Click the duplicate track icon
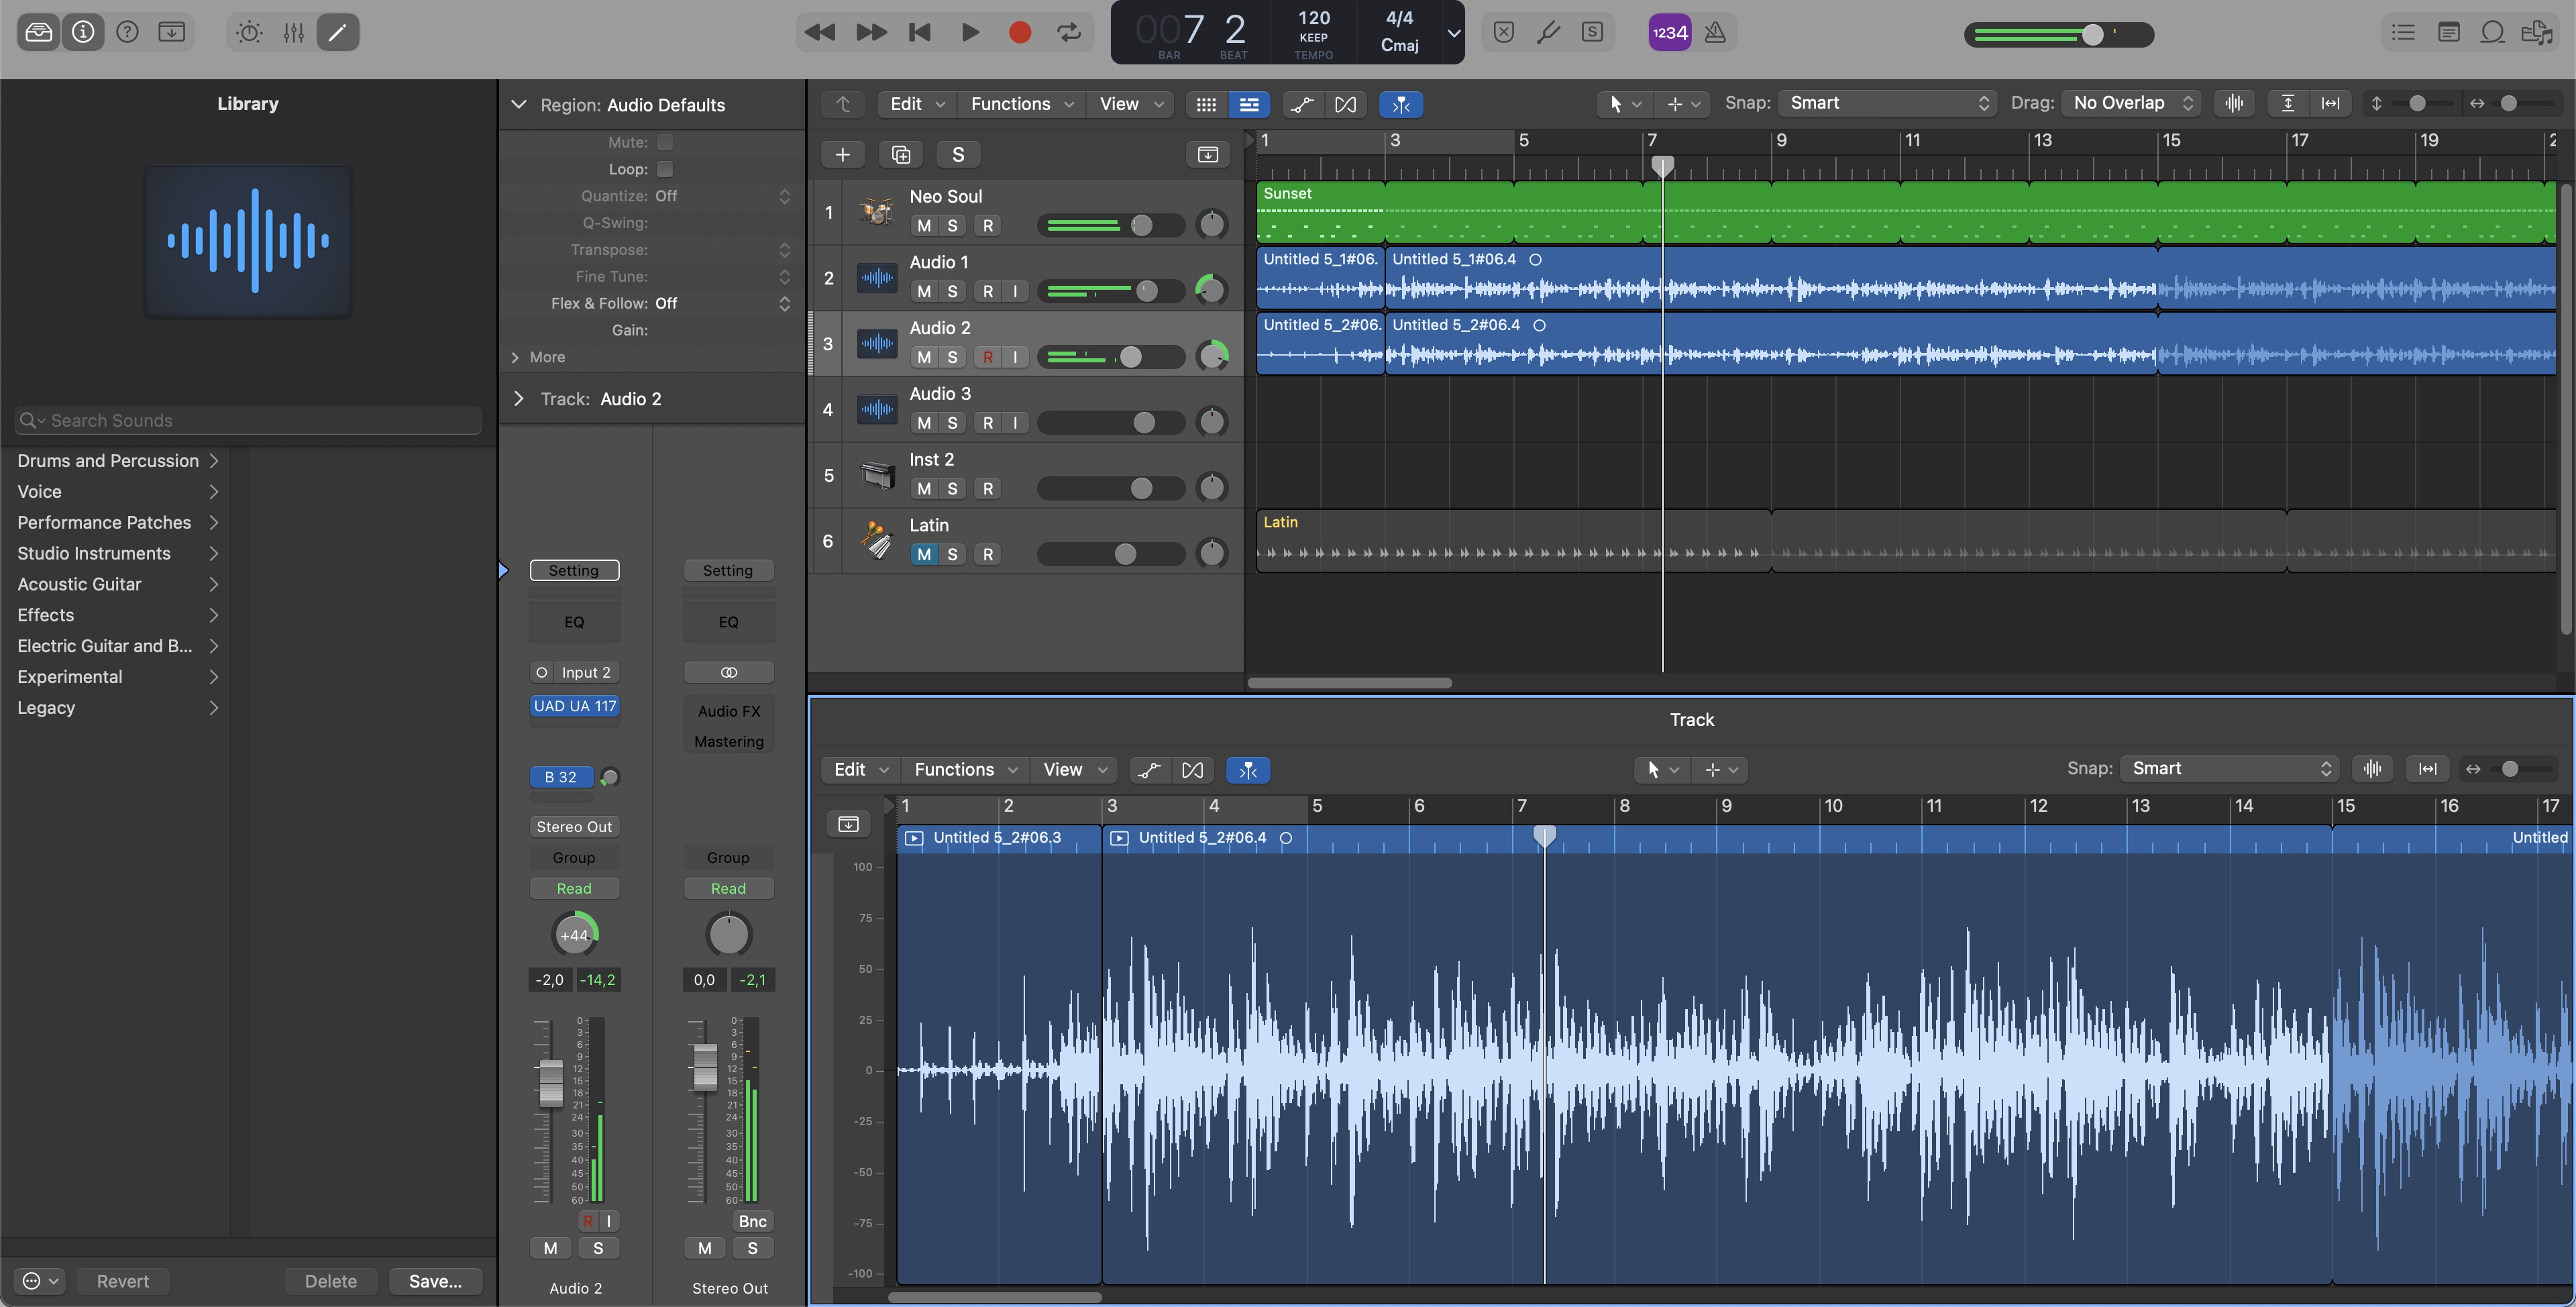Screen dimensions: 2576x1307 coord(900,154)
